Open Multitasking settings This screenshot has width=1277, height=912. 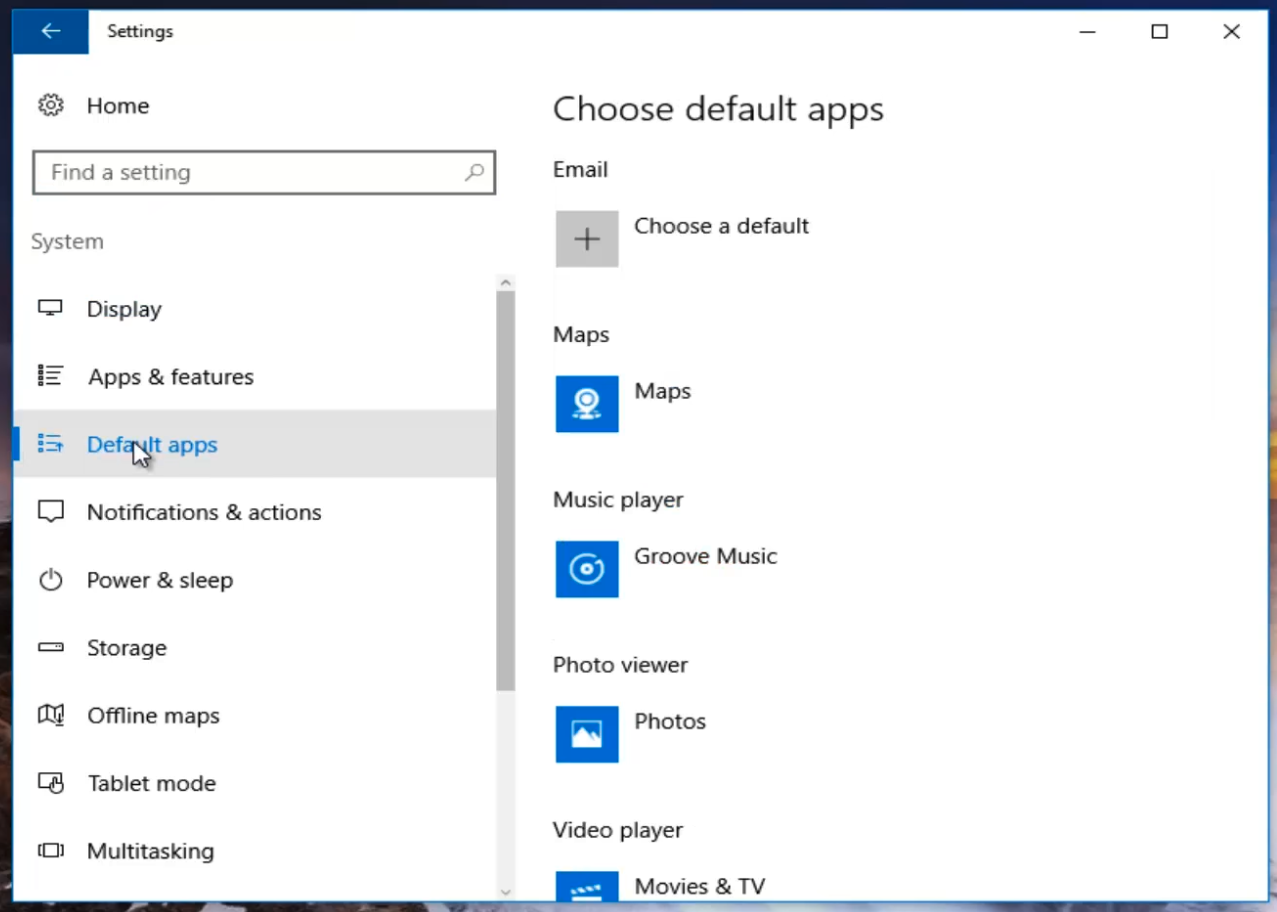point(151,851)
